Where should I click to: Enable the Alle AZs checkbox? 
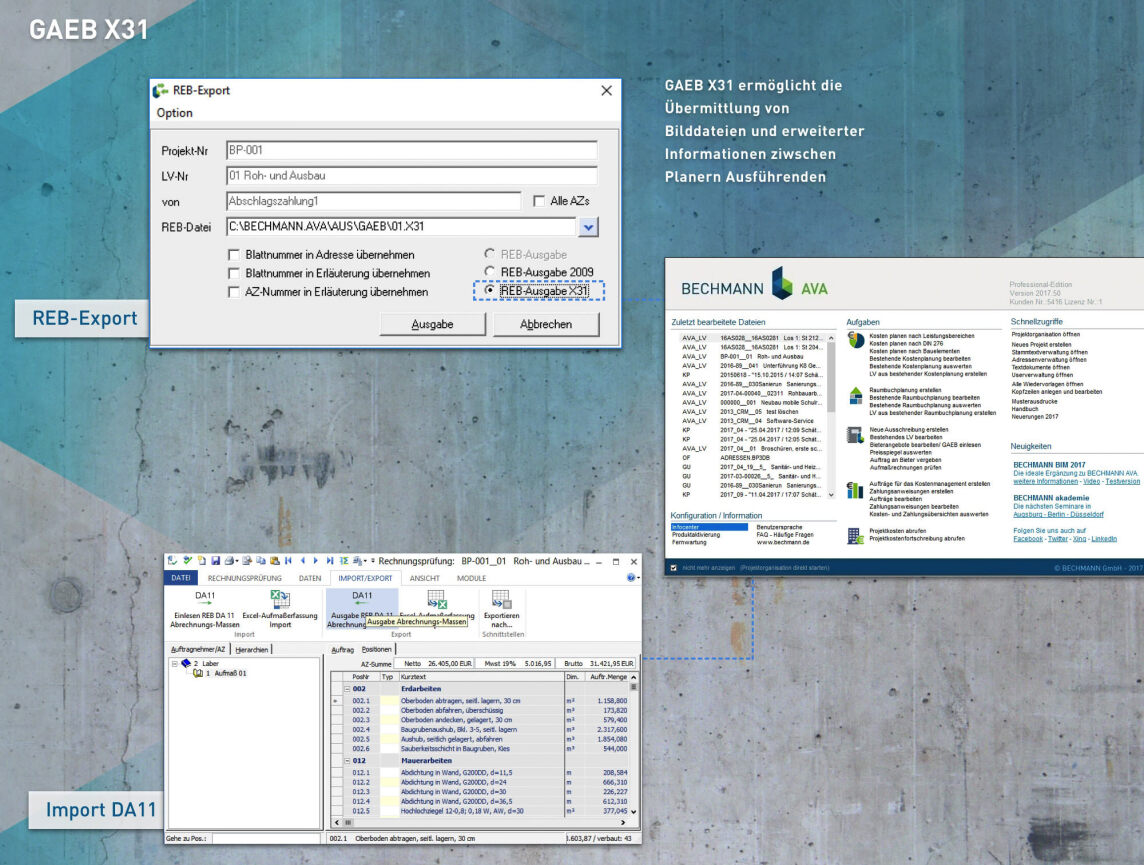point(539,201)
